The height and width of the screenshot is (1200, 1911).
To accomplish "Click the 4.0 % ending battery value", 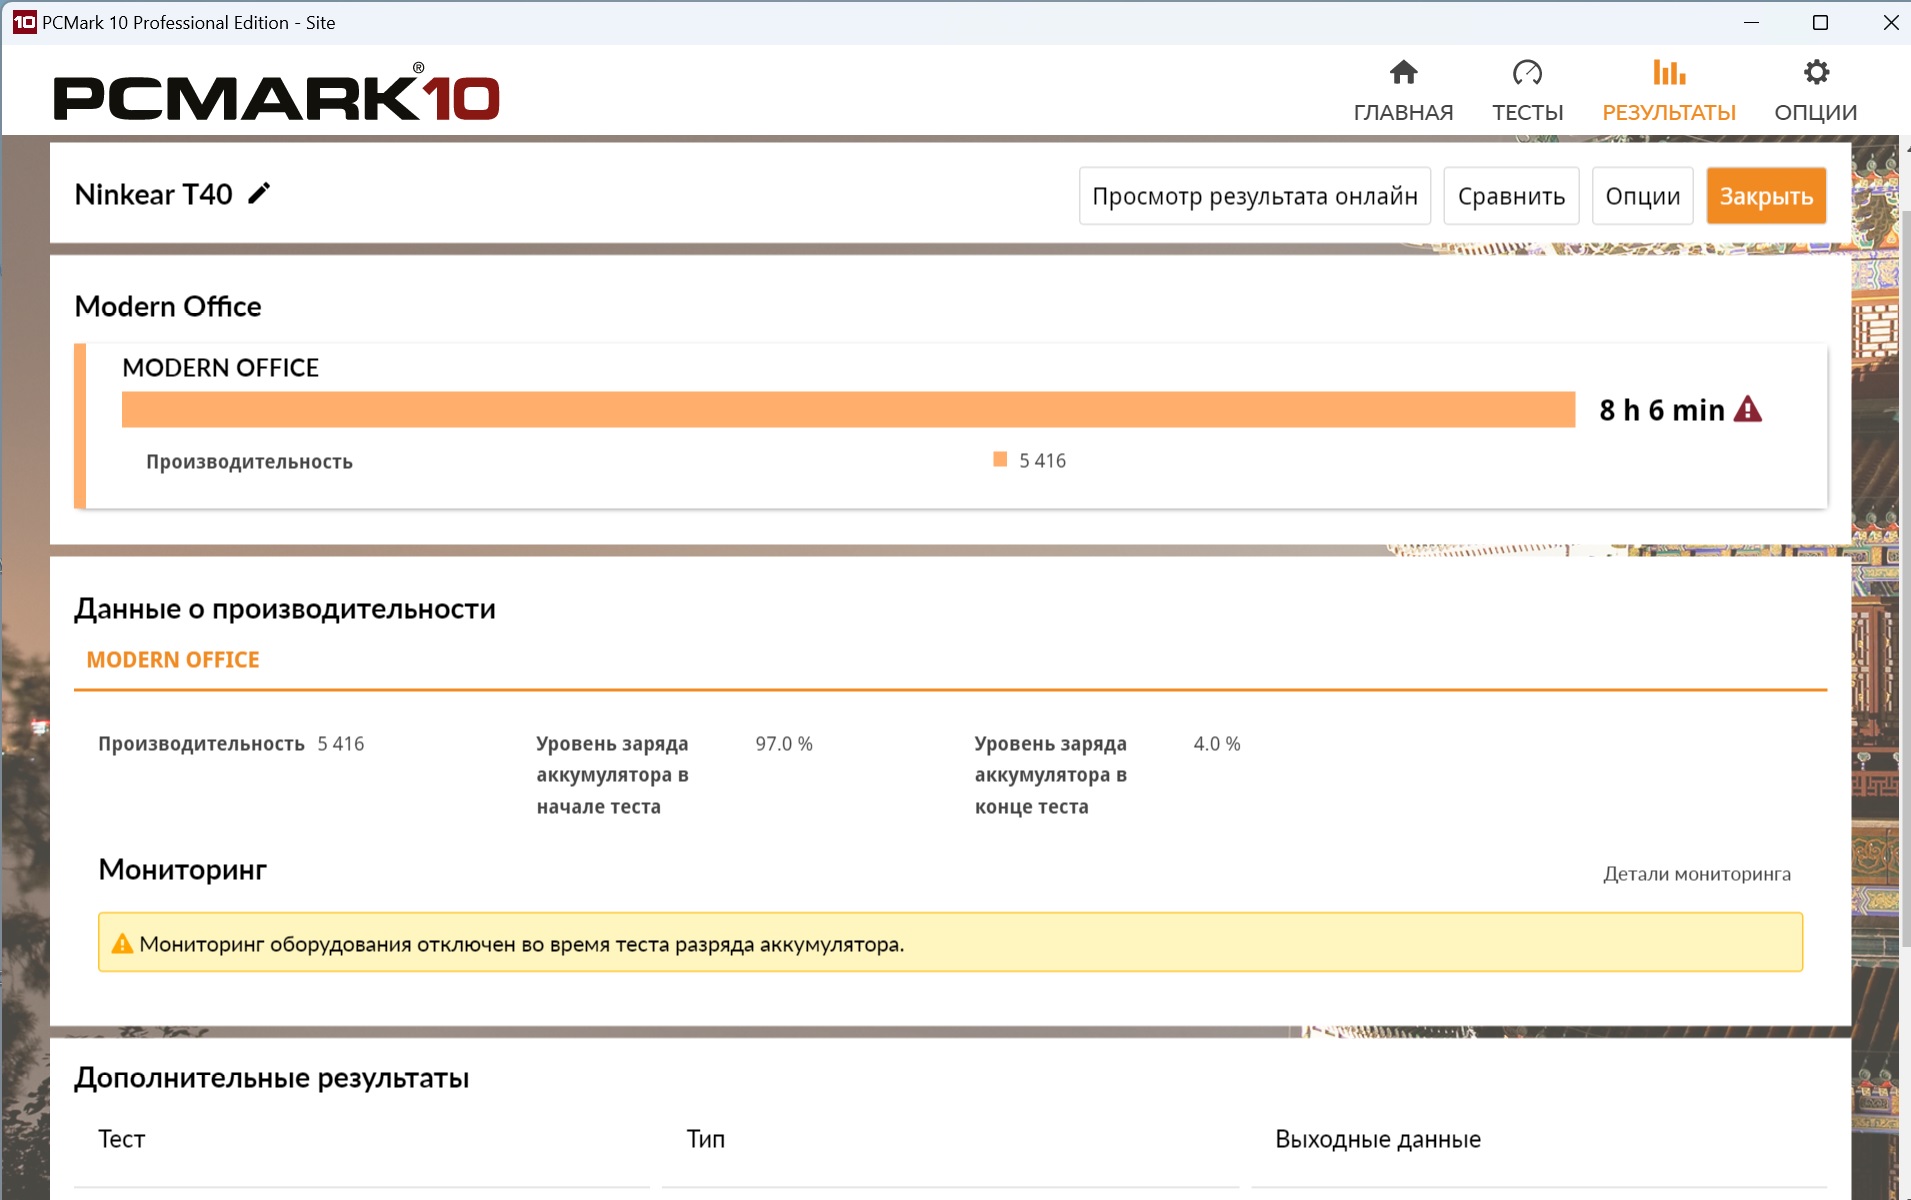I will click(1216, 744).
